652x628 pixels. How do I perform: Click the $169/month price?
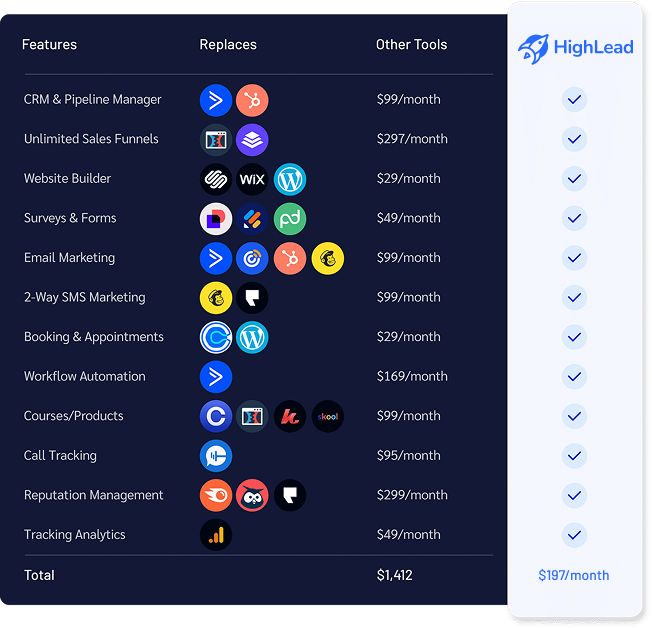tap(412, 376)
